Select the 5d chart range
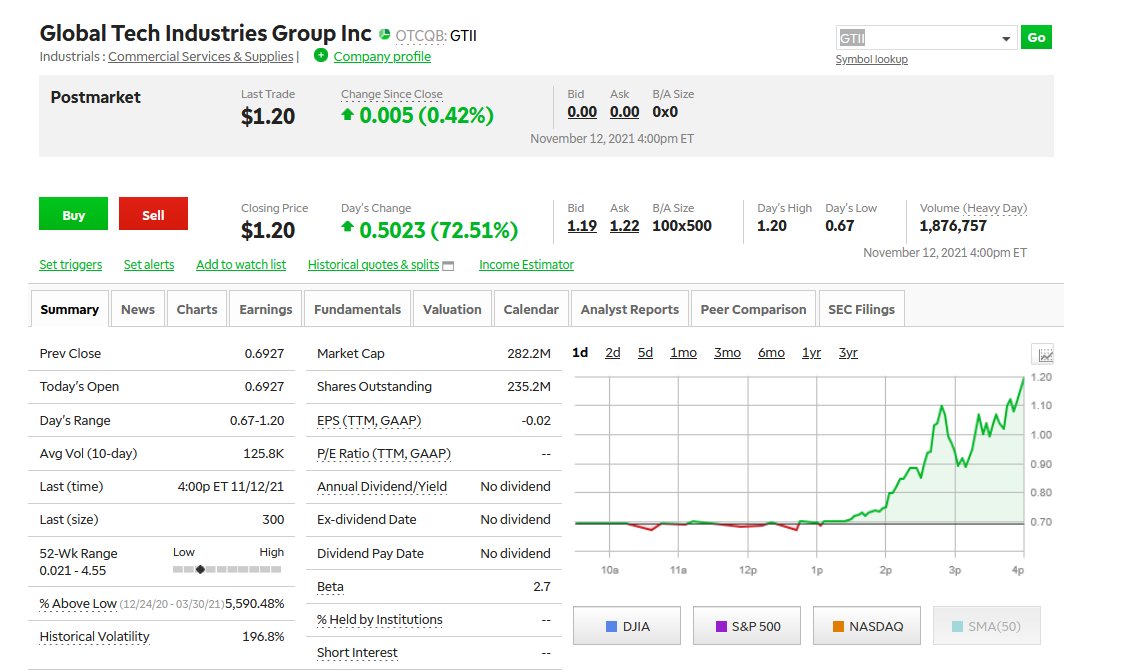The image size is (1133, 671). 645,352
